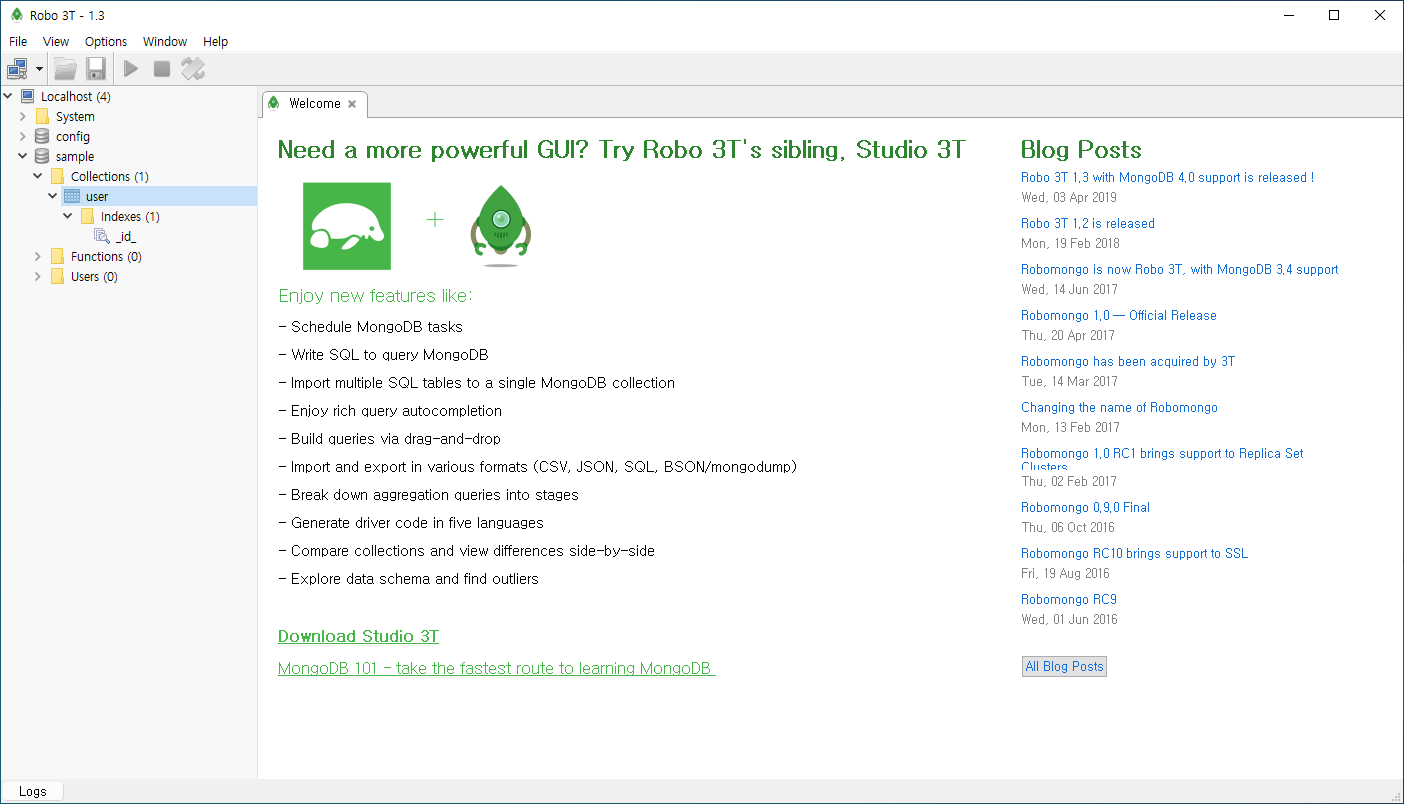1404x804 pixels.
Task: Open Robomongo has been acquired by 3T post
Action: tap(1128, 361)
